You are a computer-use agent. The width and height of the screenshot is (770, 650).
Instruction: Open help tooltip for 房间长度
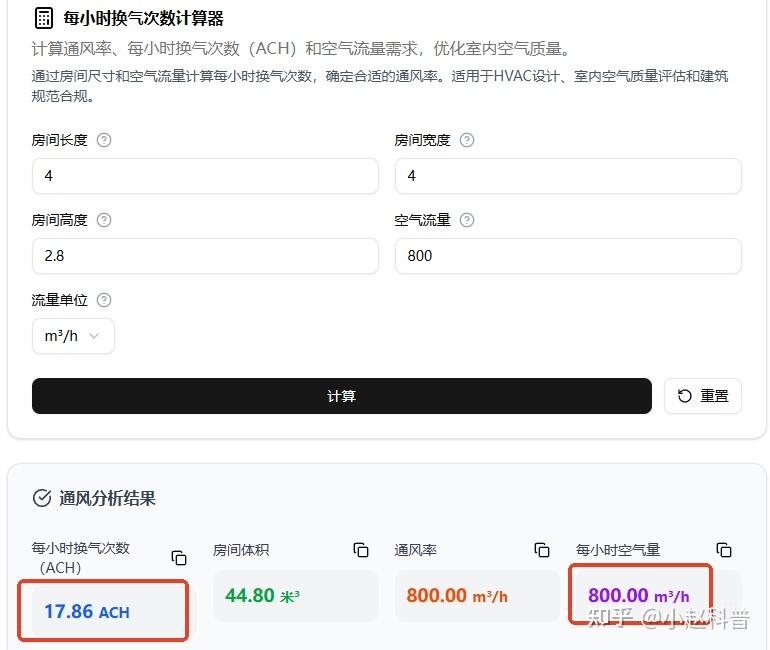click(x=104, y=140)
